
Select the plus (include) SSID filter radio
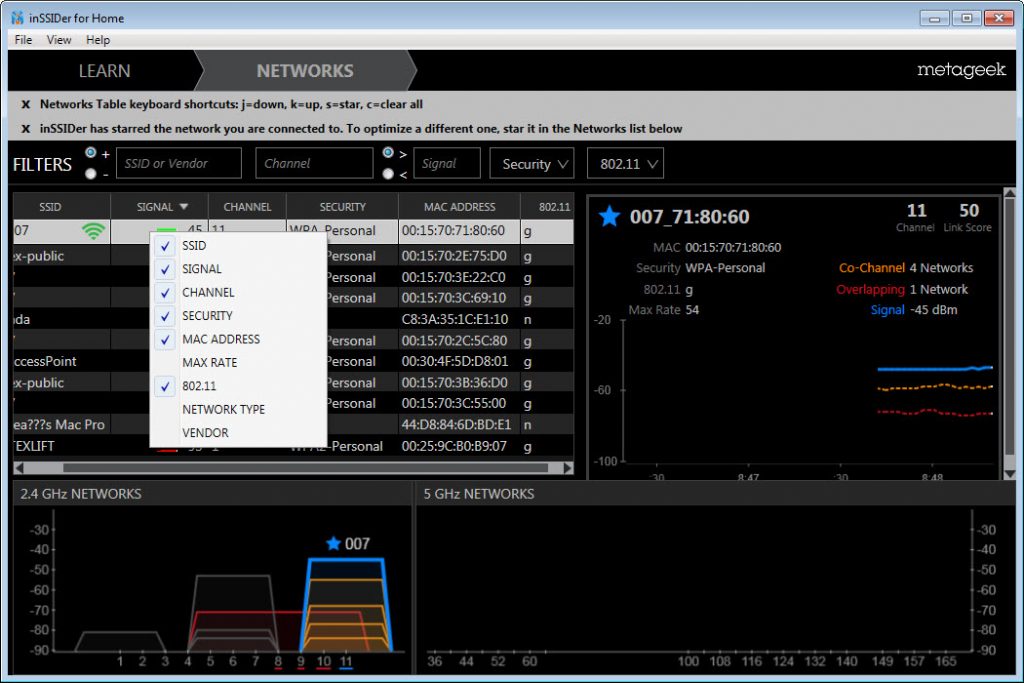pos(91,152)
